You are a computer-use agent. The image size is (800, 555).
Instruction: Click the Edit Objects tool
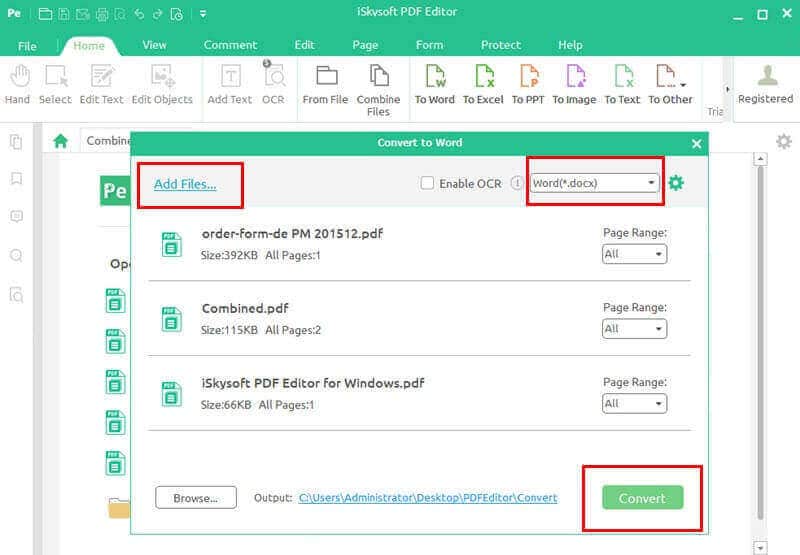162,85
